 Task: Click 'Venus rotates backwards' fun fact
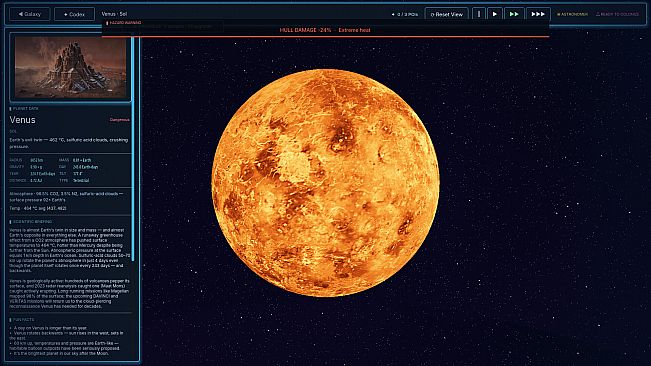point(66,335)
